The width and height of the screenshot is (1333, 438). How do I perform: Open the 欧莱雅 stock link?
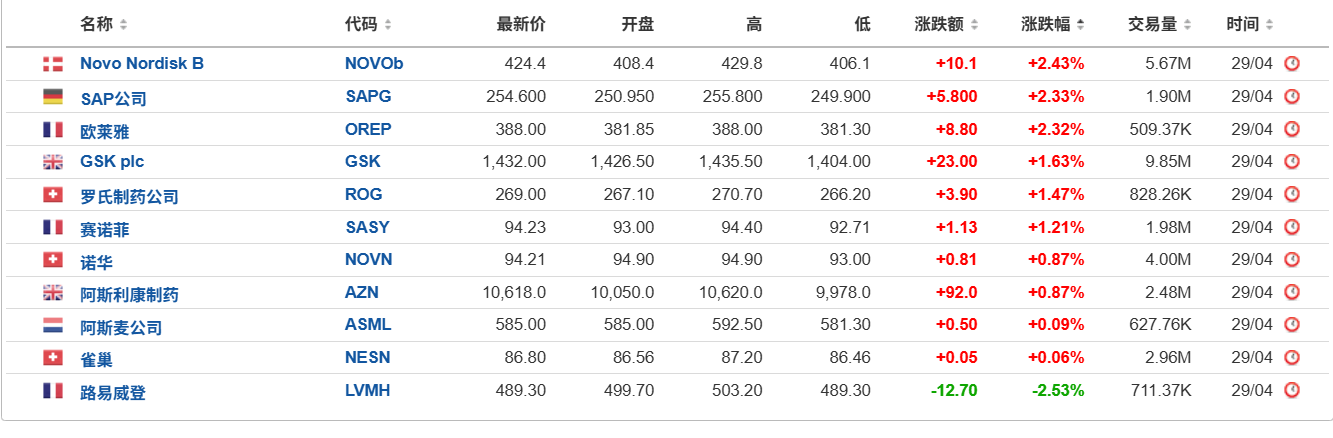tap(105, 131)
